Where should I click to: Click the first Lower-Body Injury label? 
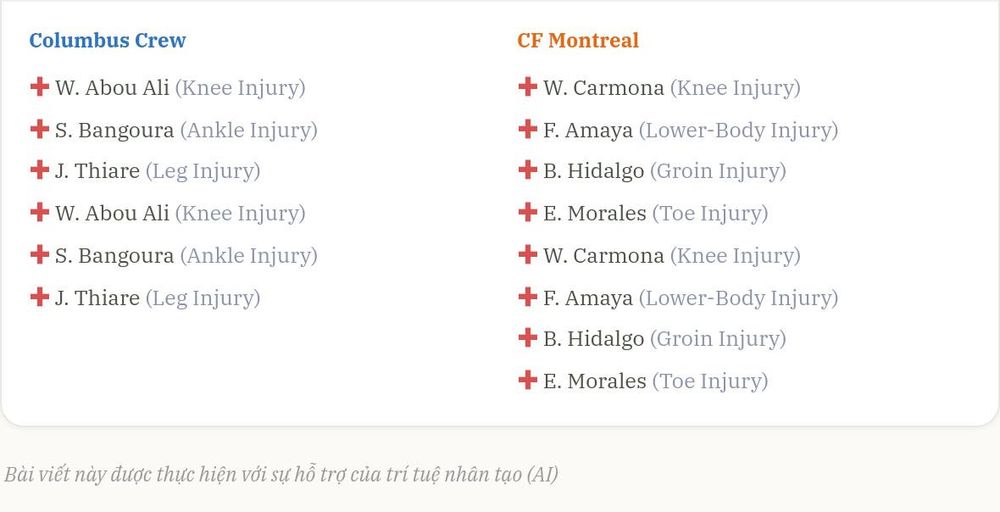(739, 130)
